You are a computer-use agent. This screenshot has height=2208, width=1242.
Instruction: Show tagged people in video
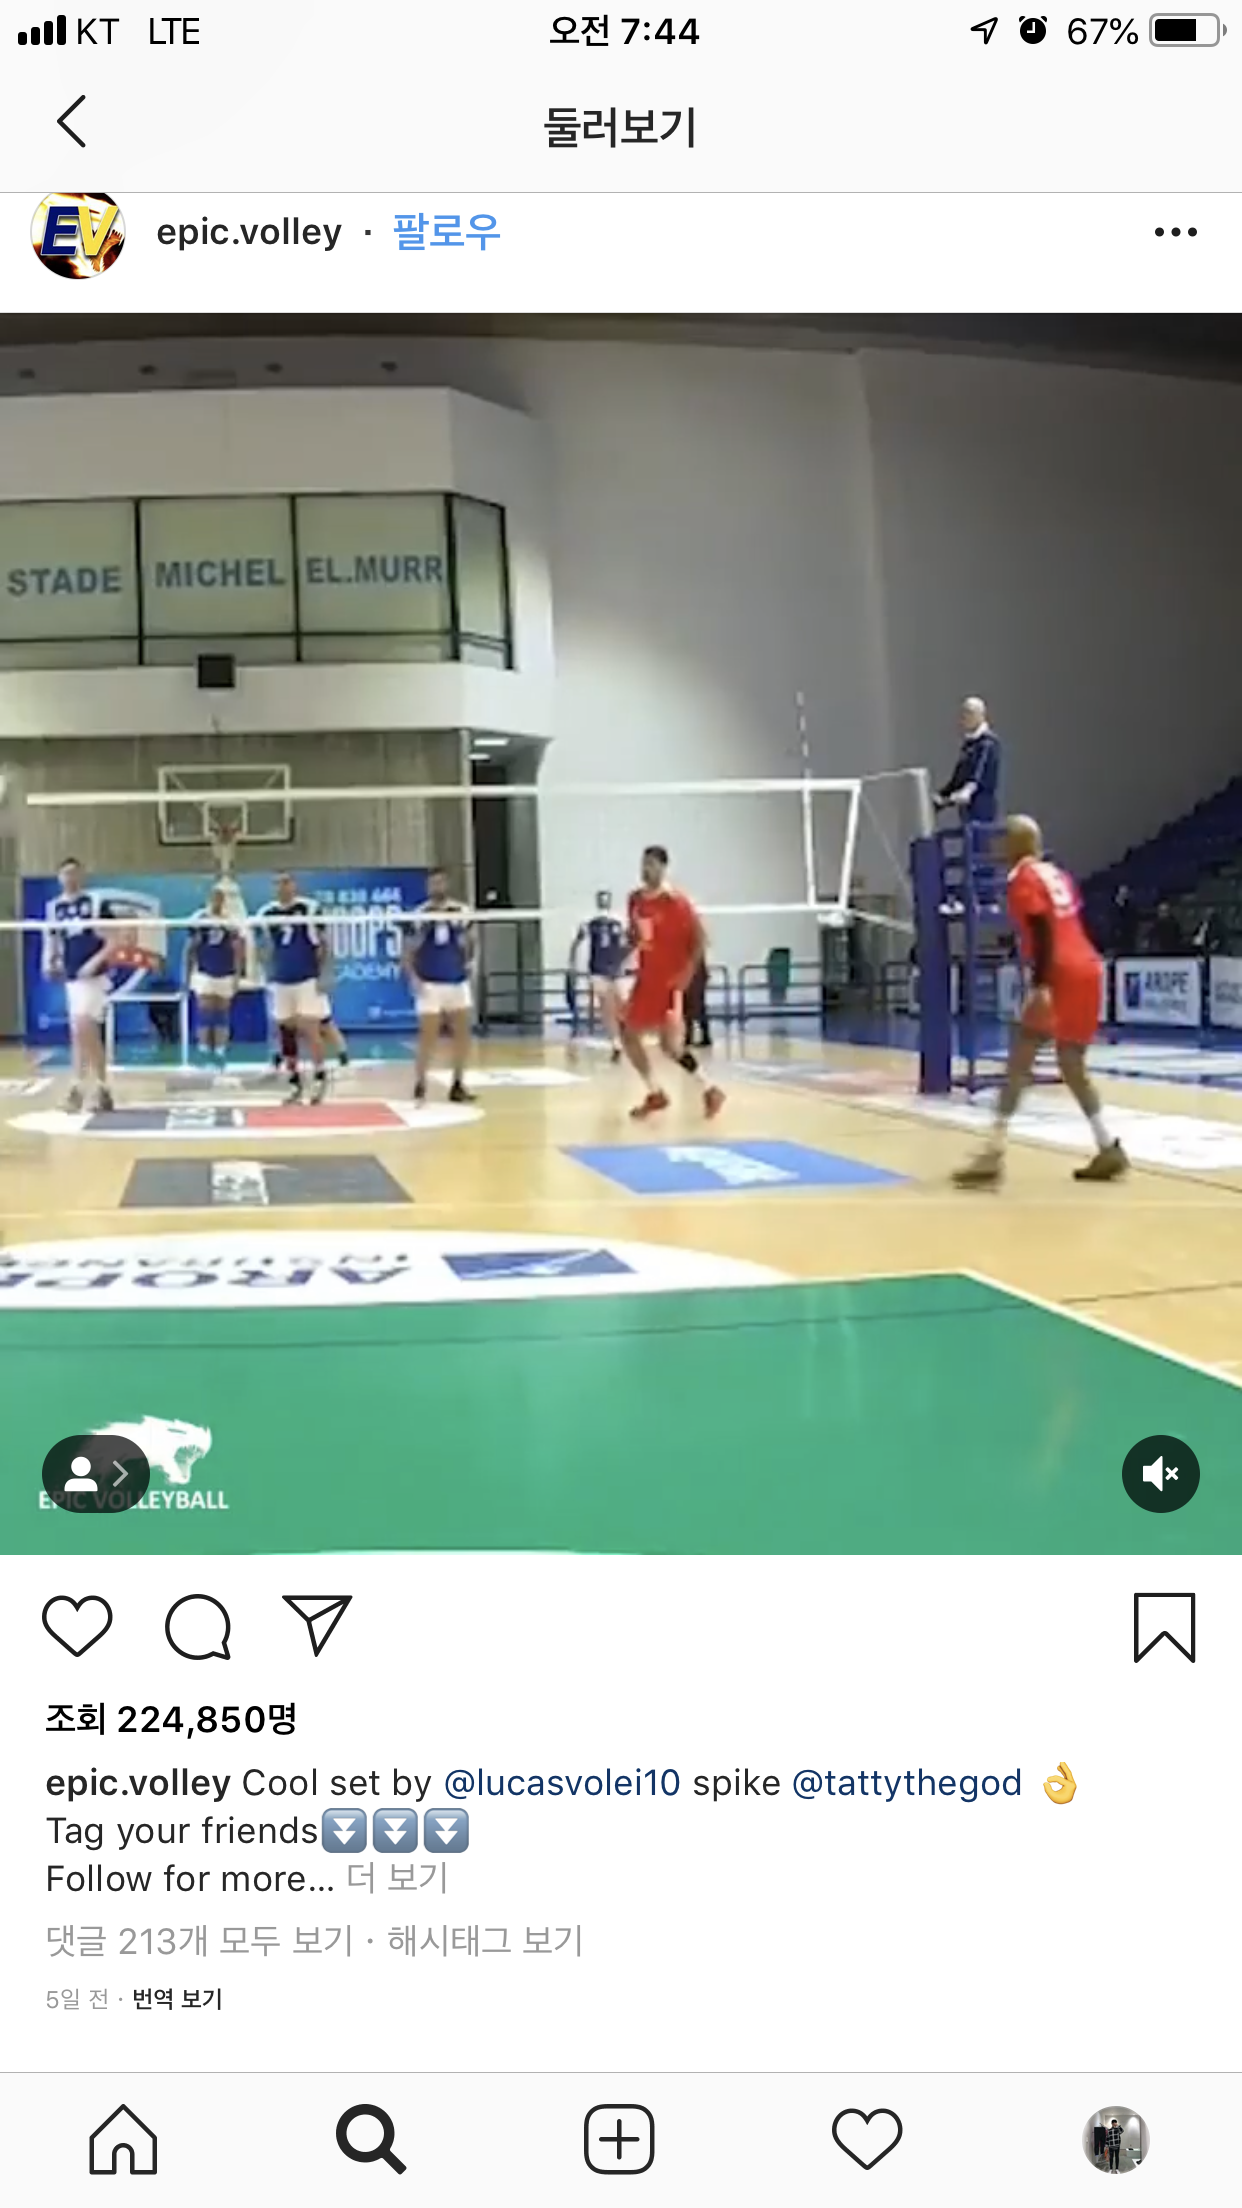pyautogui.click(x=96, y=1474)
